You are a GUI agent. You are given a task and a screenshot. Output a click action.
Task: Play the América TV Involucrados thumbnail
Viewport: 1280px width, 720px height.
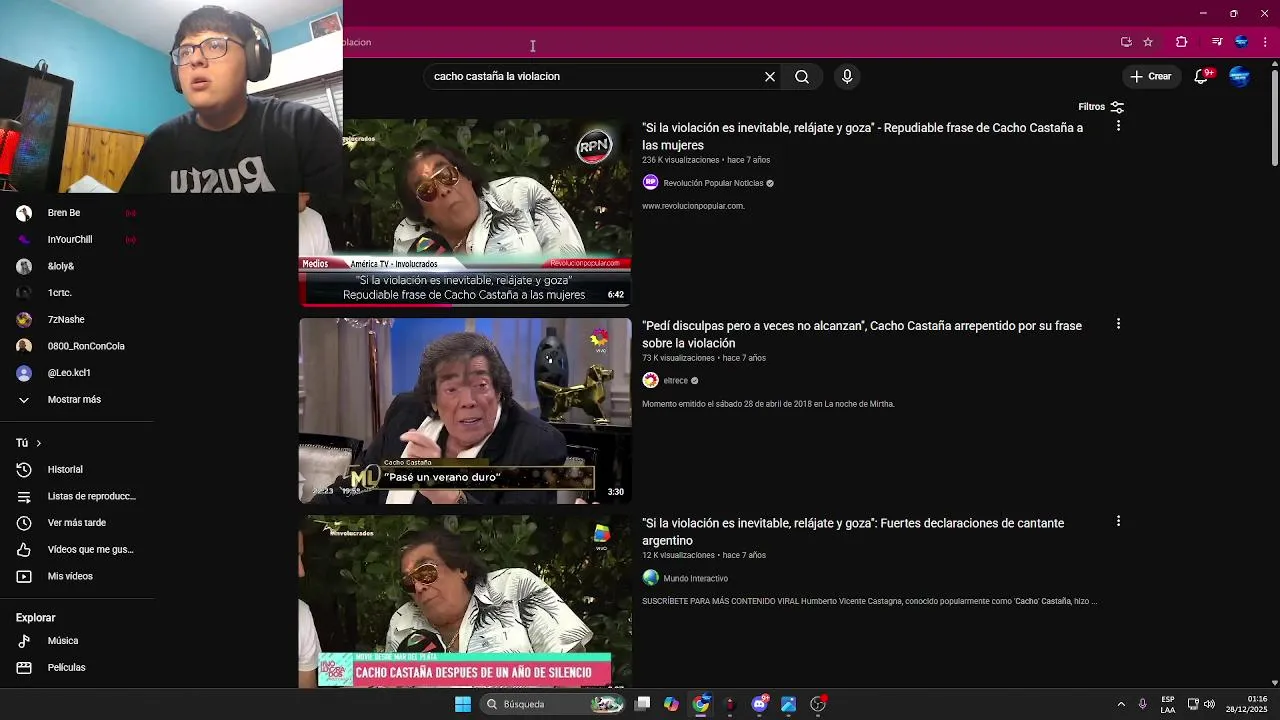point(465,212)
